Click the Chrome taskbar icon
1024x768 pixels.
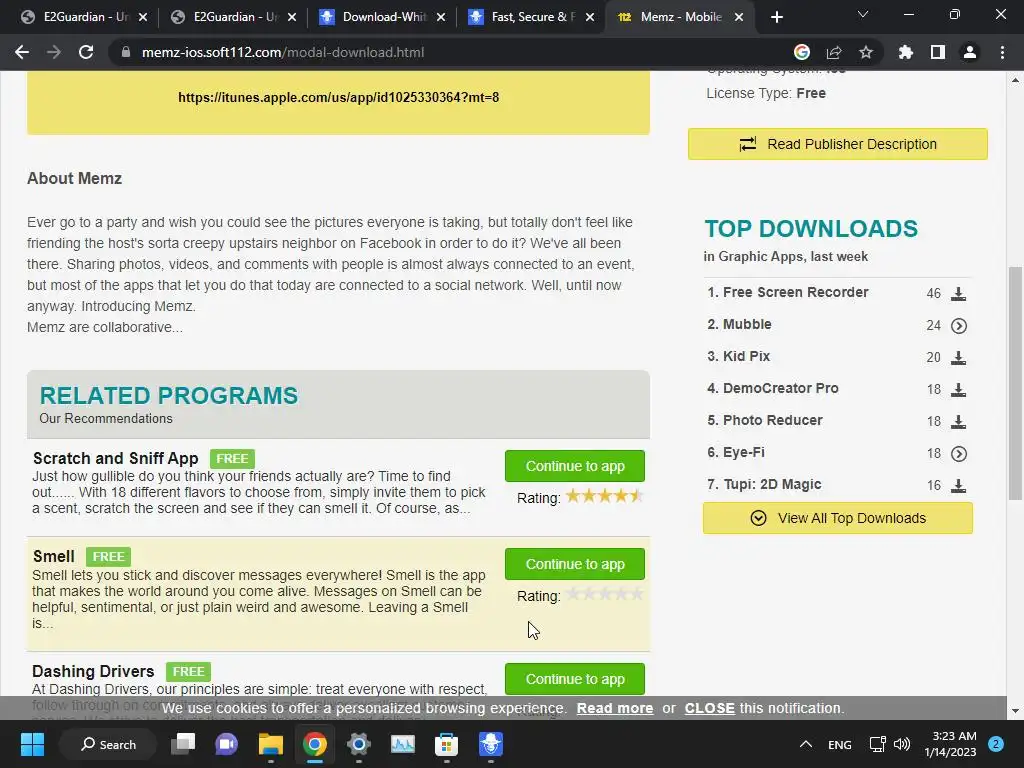315,744
